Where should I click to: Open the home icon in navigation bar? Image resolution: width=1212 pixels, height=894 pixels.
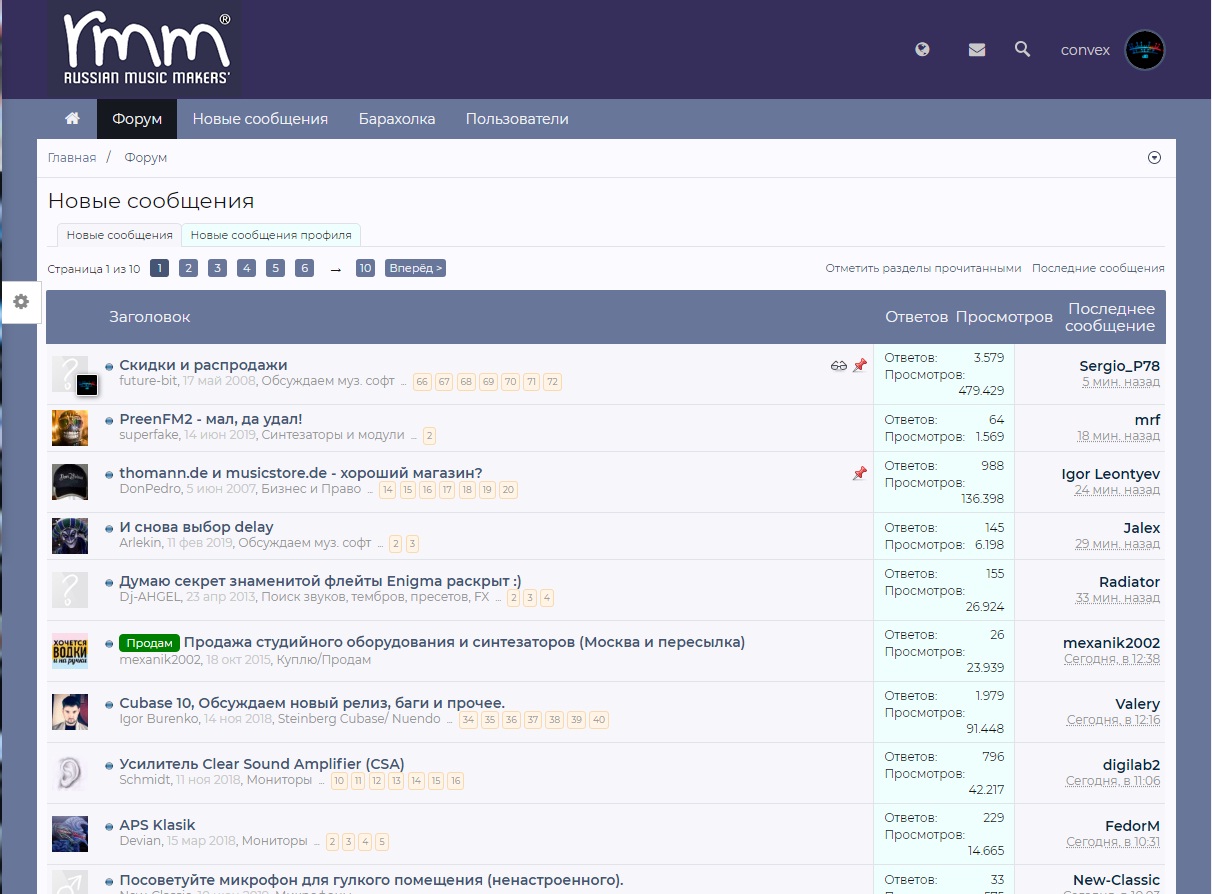[72, 118]
